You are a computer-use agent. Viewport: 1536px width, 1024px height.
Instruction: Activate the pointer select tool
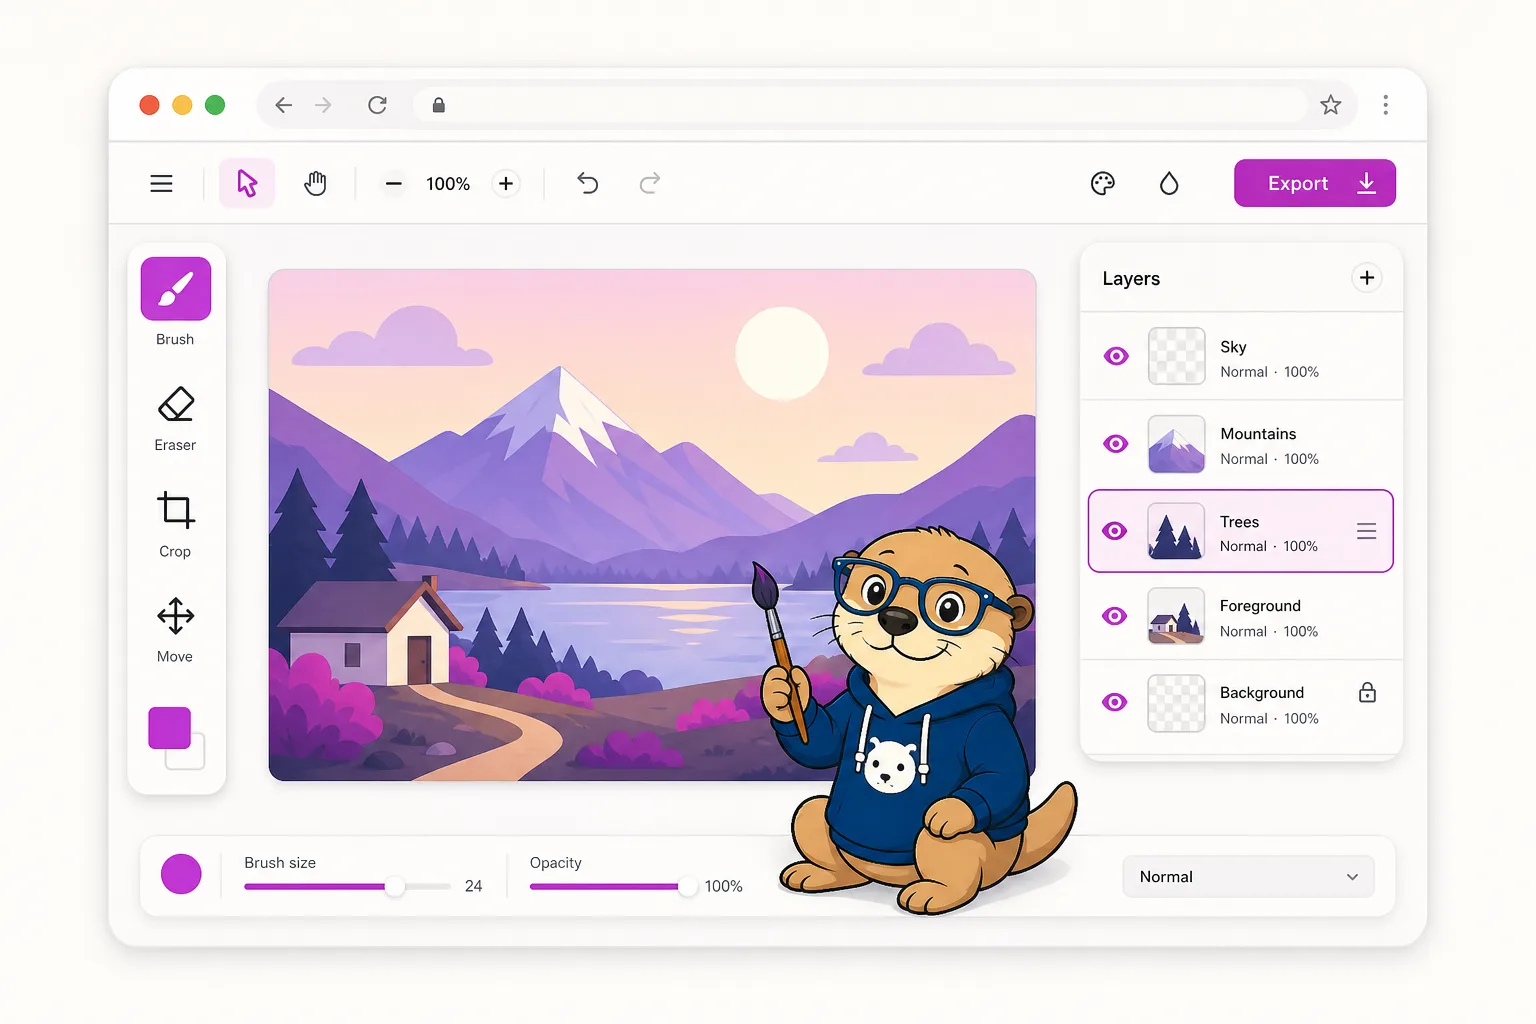247,183
